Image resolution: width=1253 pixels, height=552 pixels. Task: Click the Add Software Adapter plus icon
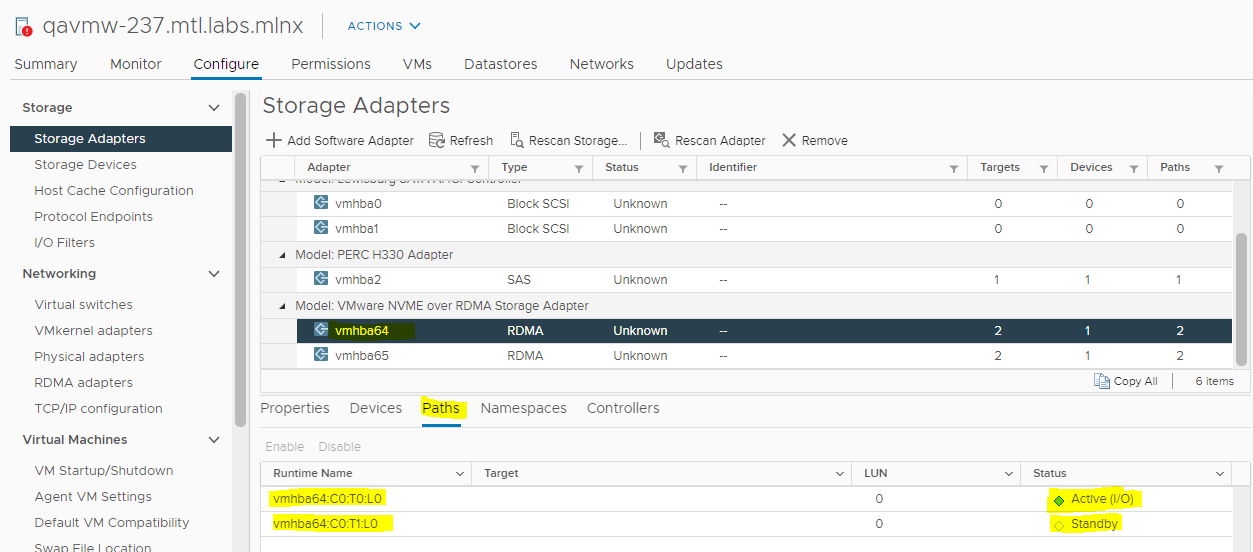[274, 140]
